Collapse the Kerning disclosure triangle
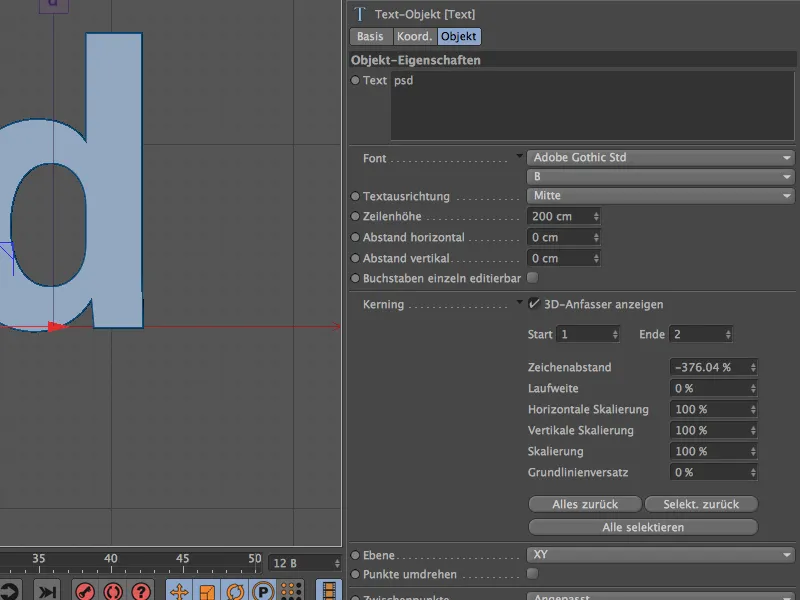The width and height of the screenshot is (800, 600). (519, 302)
